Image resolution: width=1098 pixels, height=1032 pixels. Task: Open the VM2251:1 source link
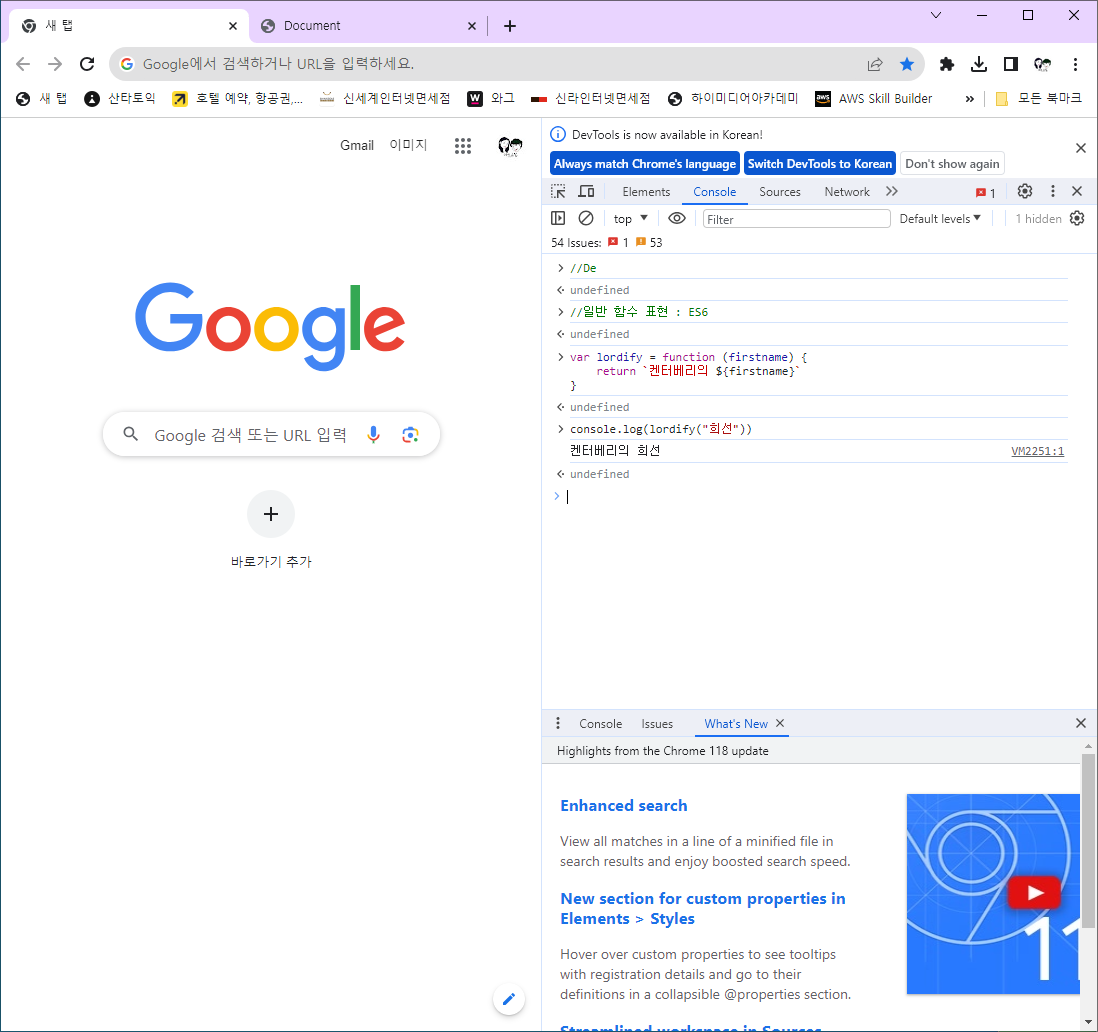tap(1037, 452)
